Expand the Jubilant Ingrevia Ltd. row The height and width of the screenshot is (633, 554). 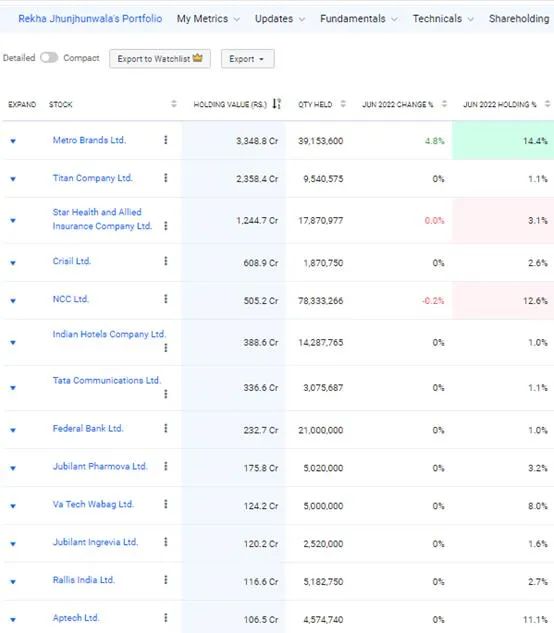13,544
